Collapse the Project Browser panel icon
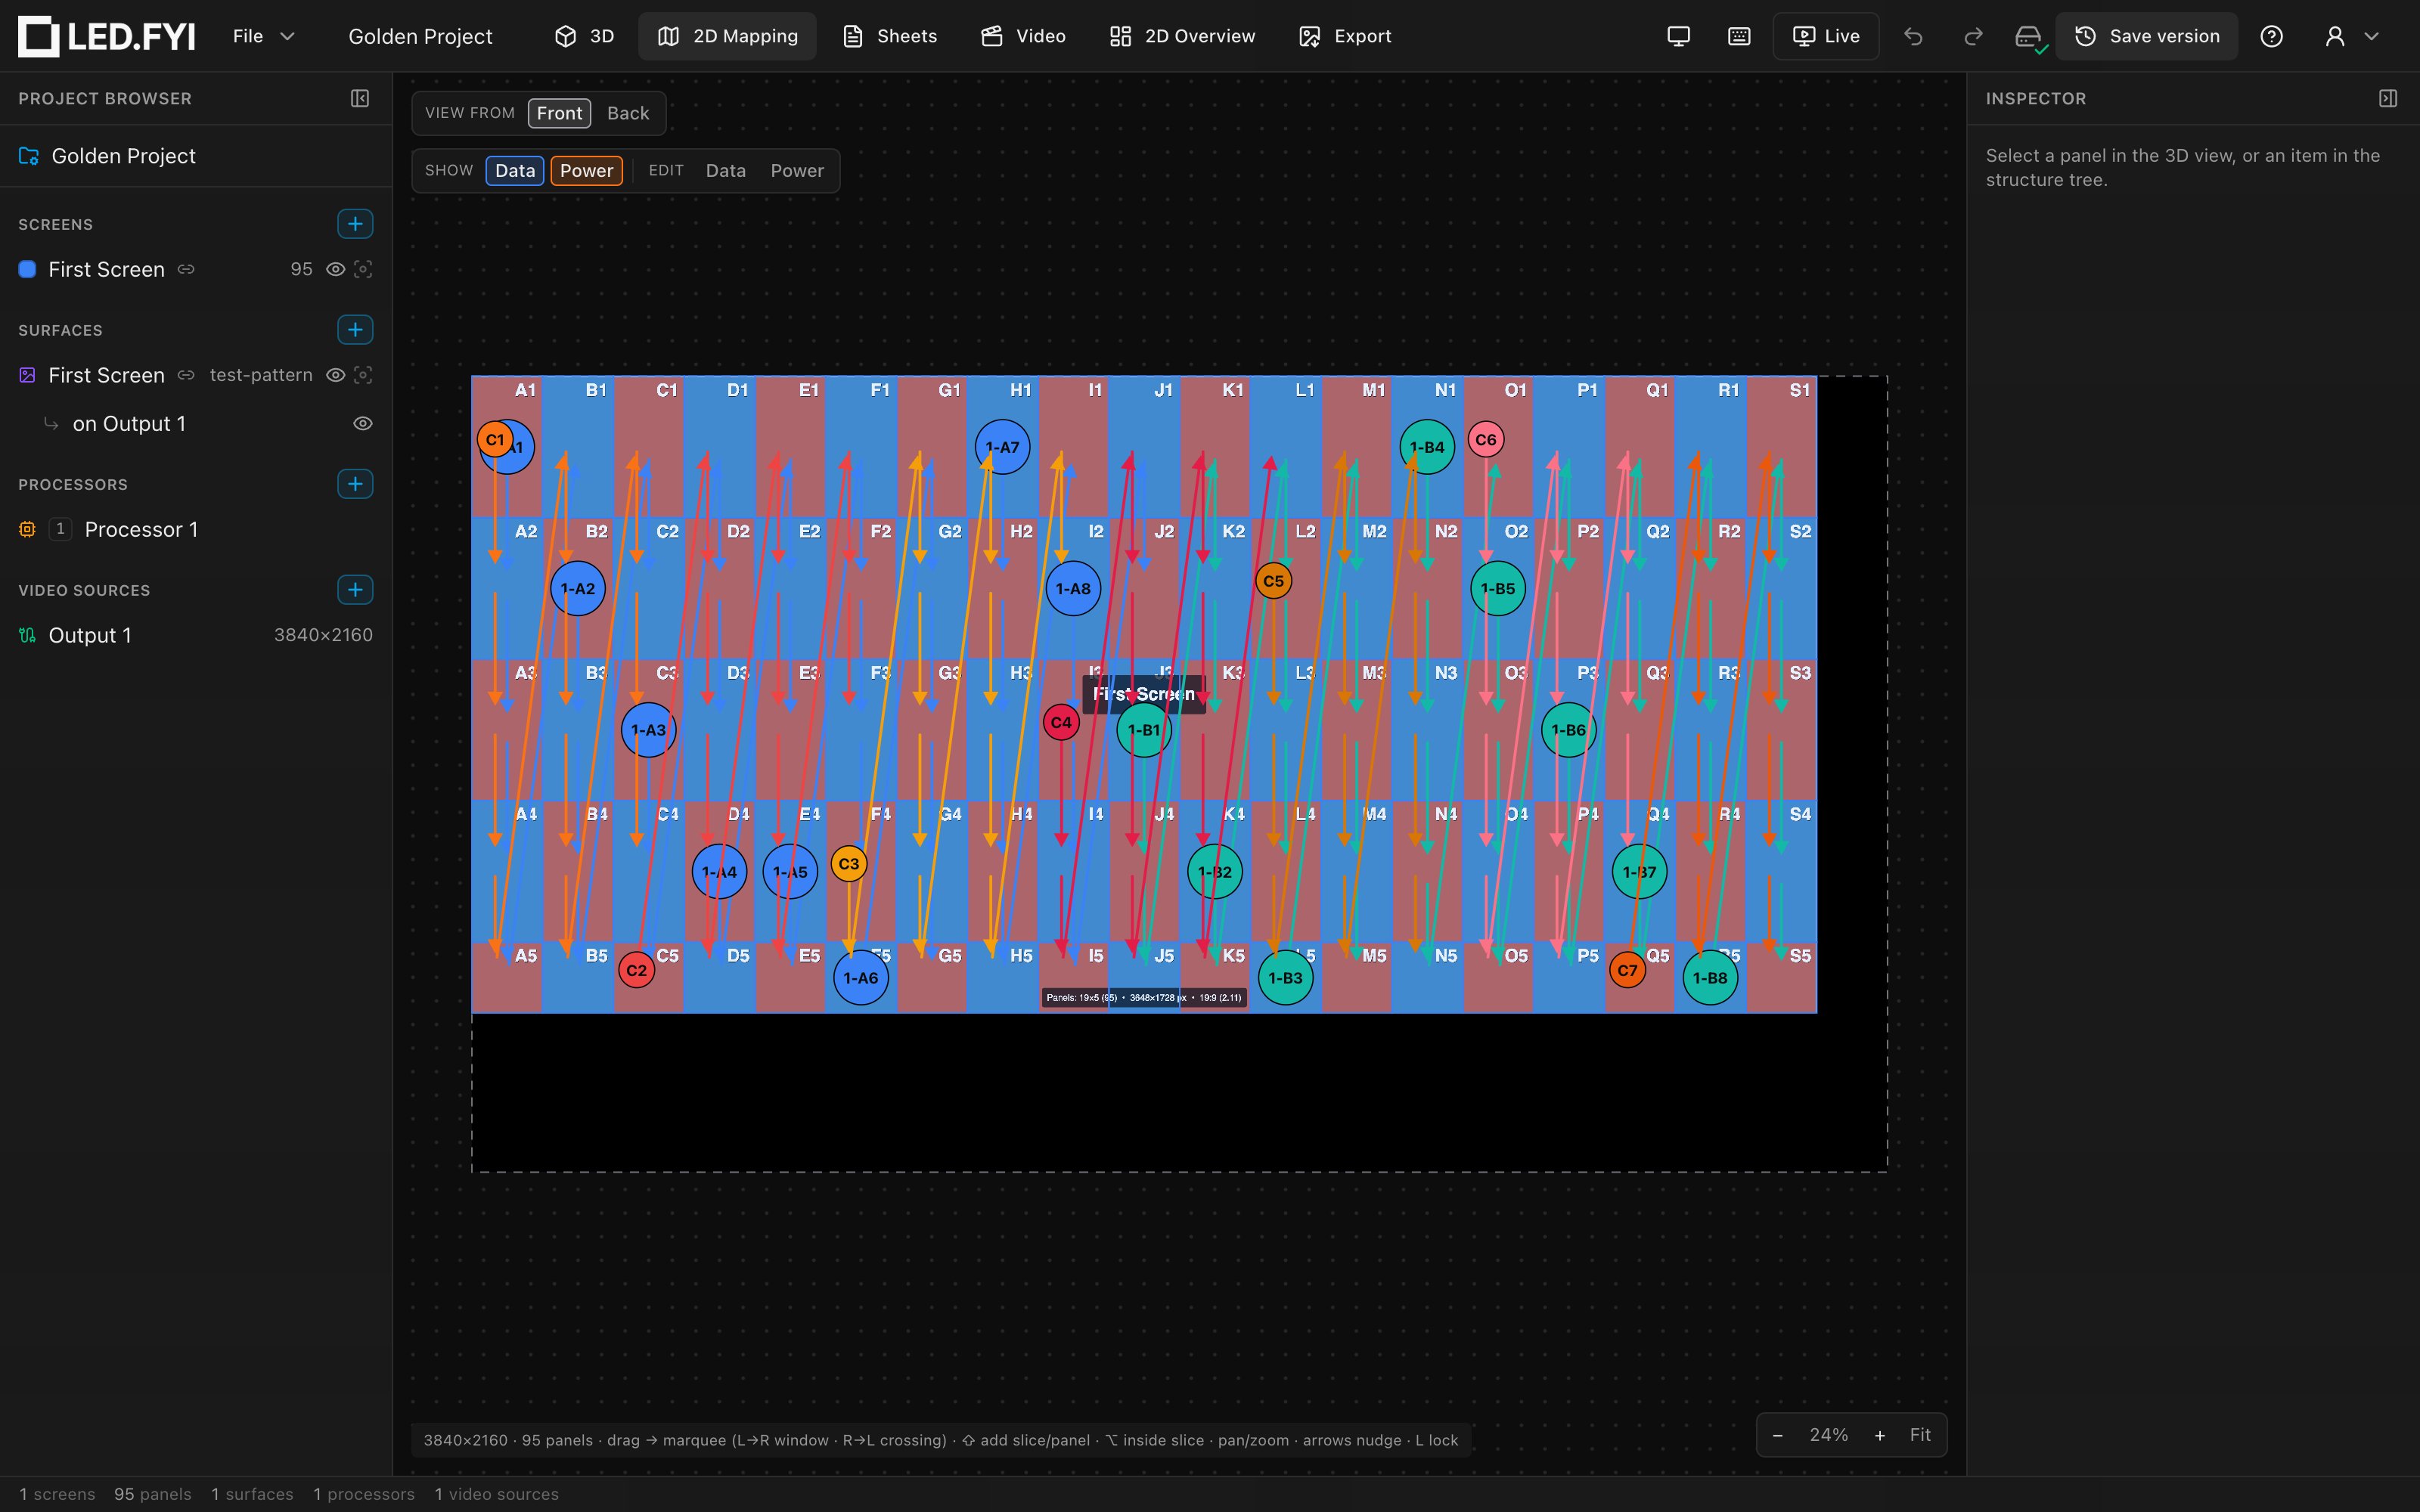Screen dimensions: 2420x1512 [x=360, y=98]
